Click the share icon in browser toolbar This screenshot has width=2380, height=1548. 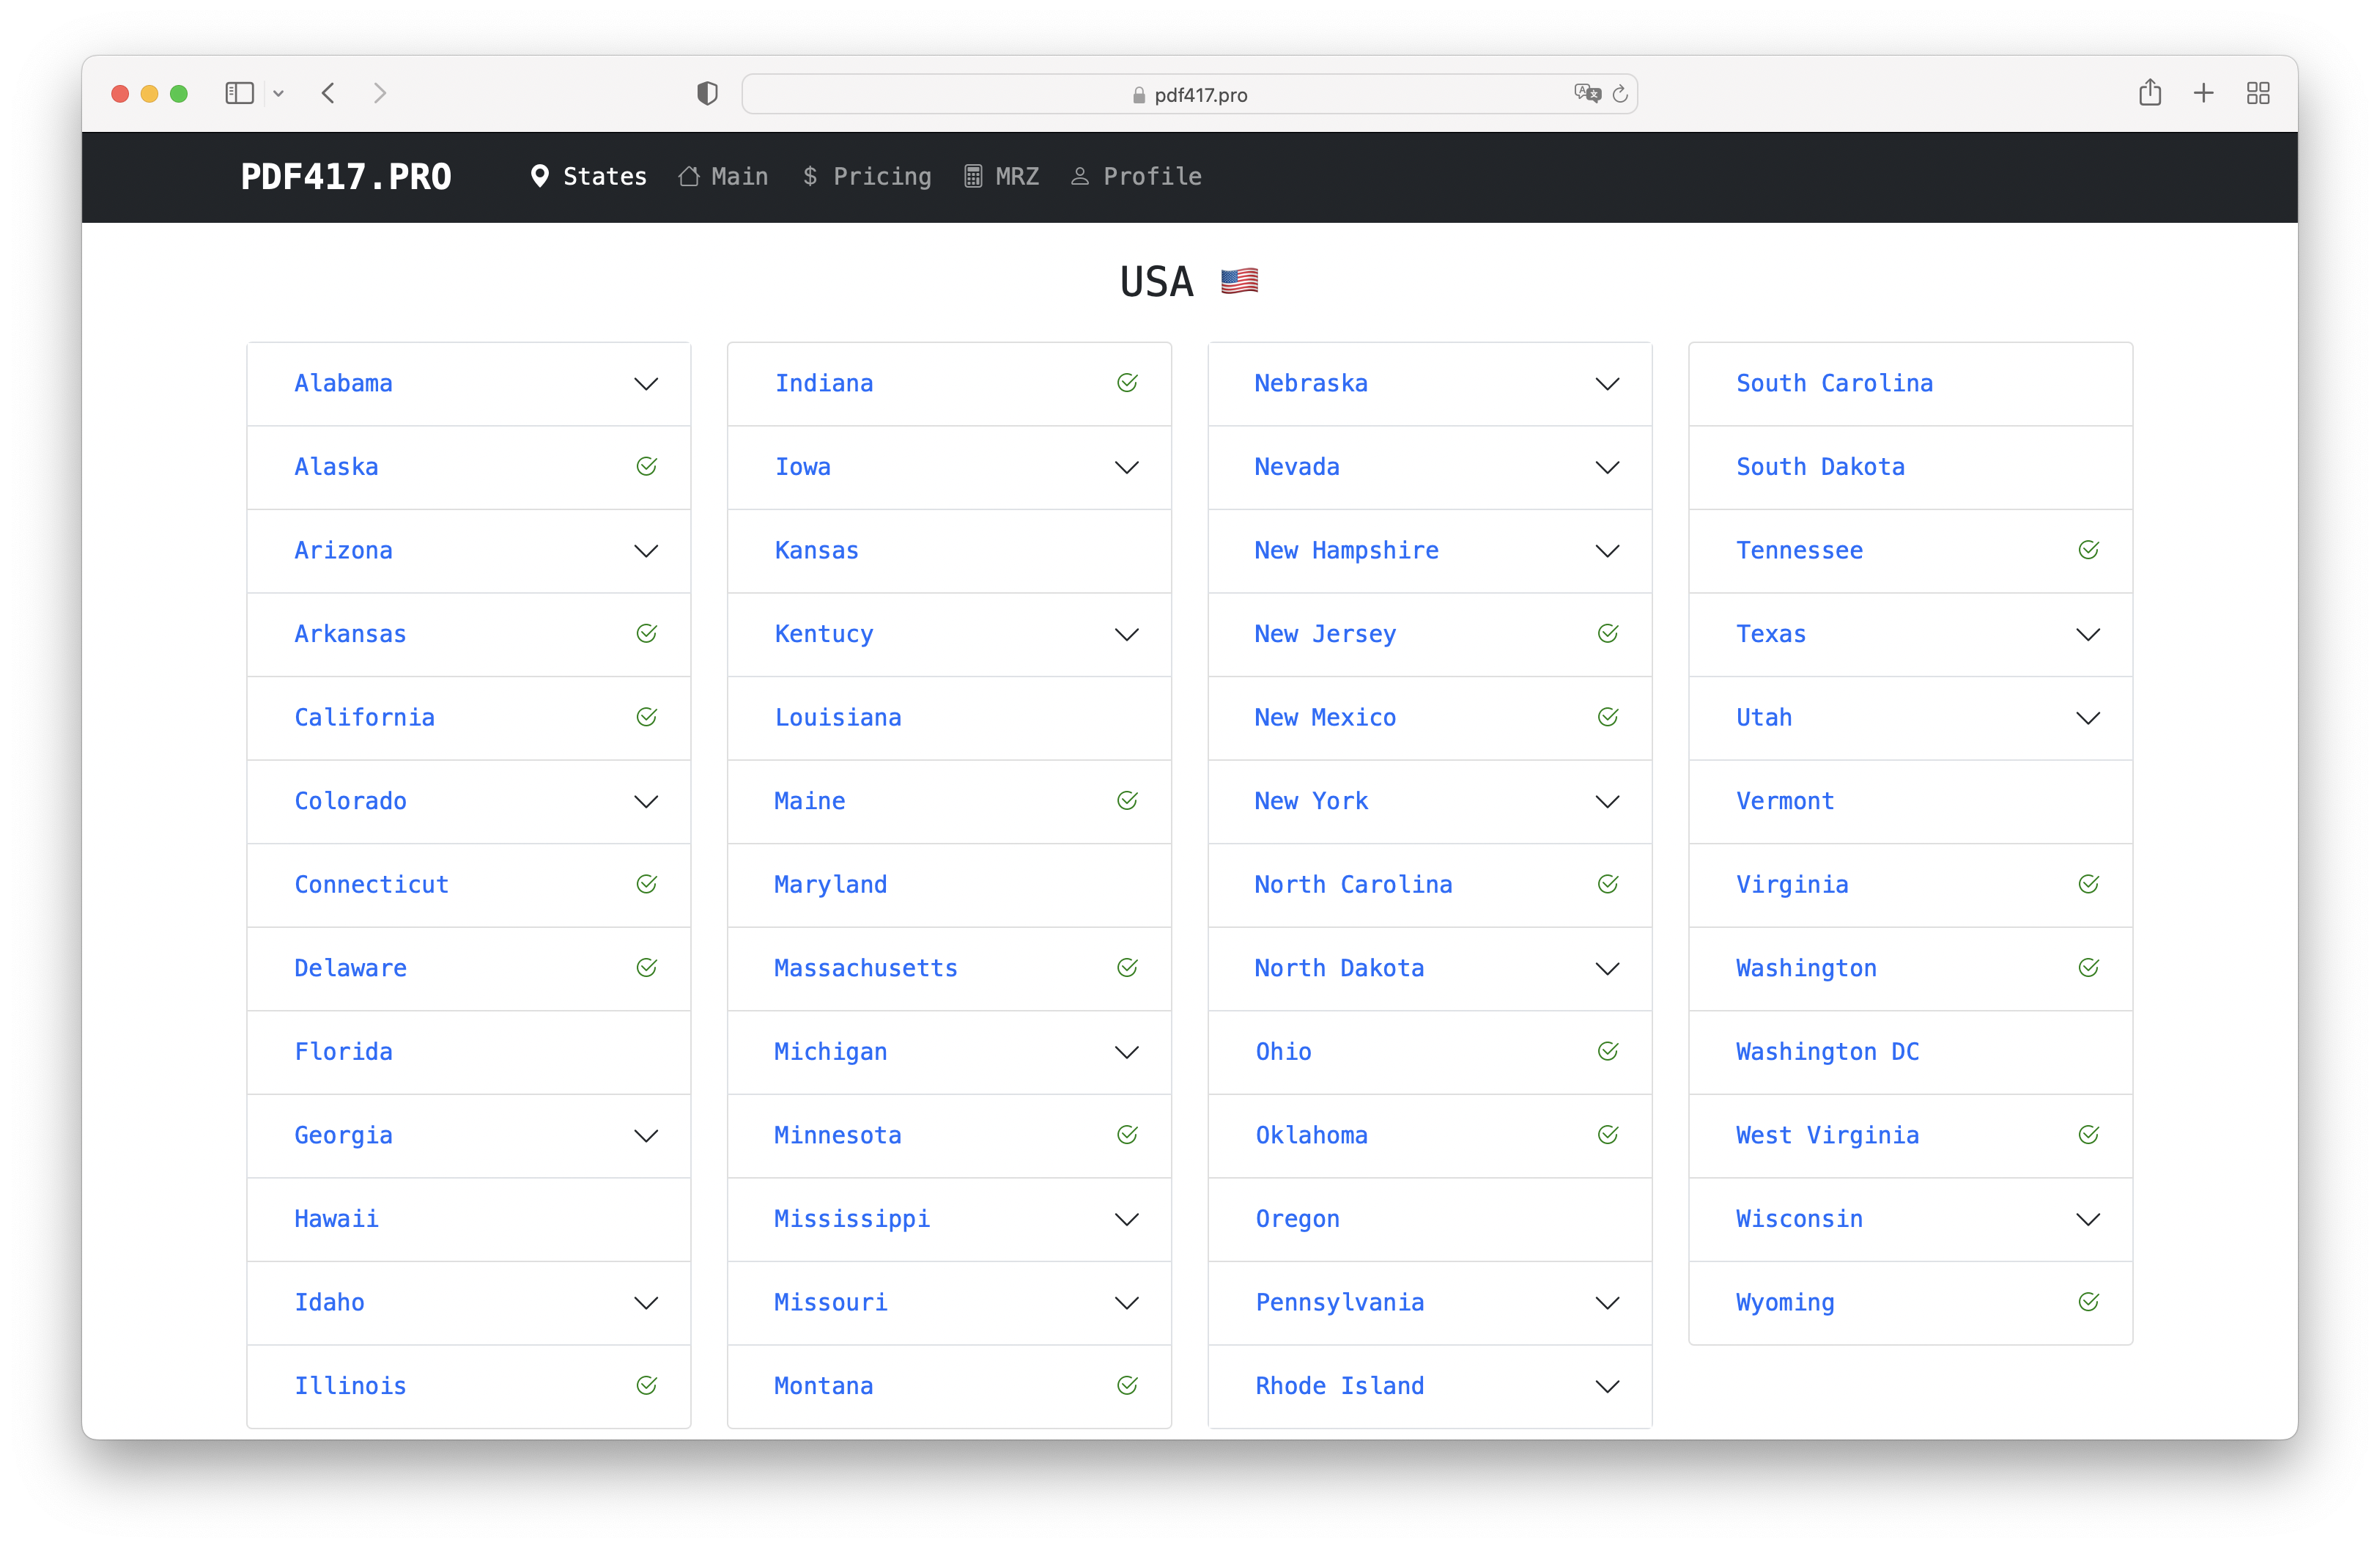tap(2151, 93)
